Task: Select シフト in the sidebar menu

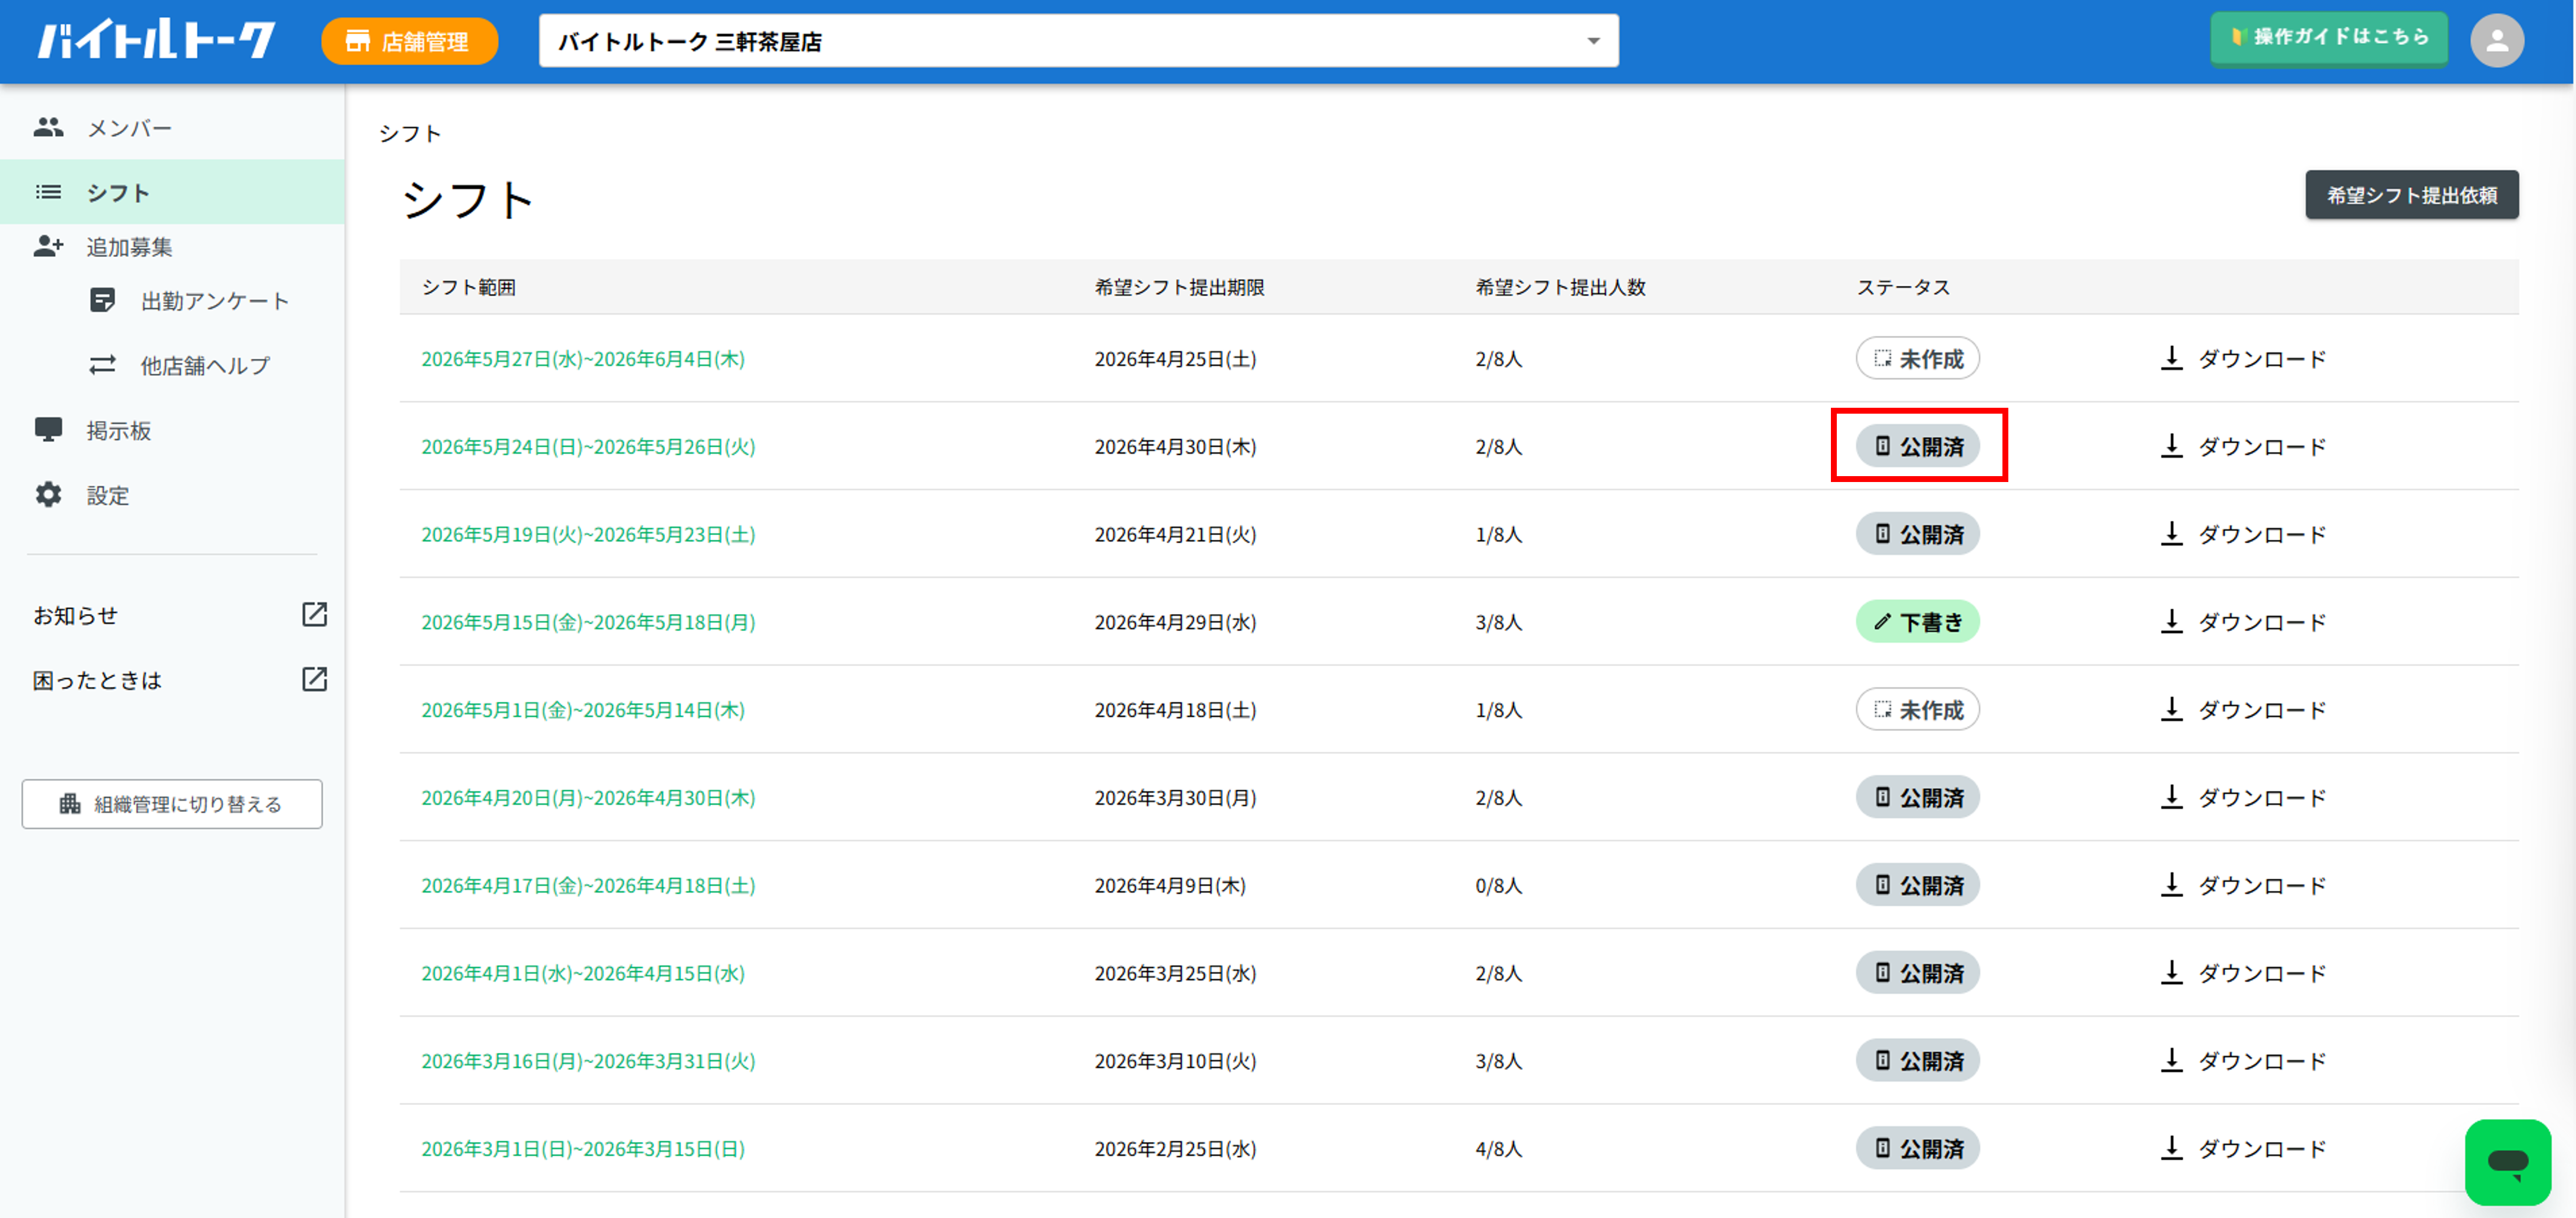Action: (x=172, y=191)
